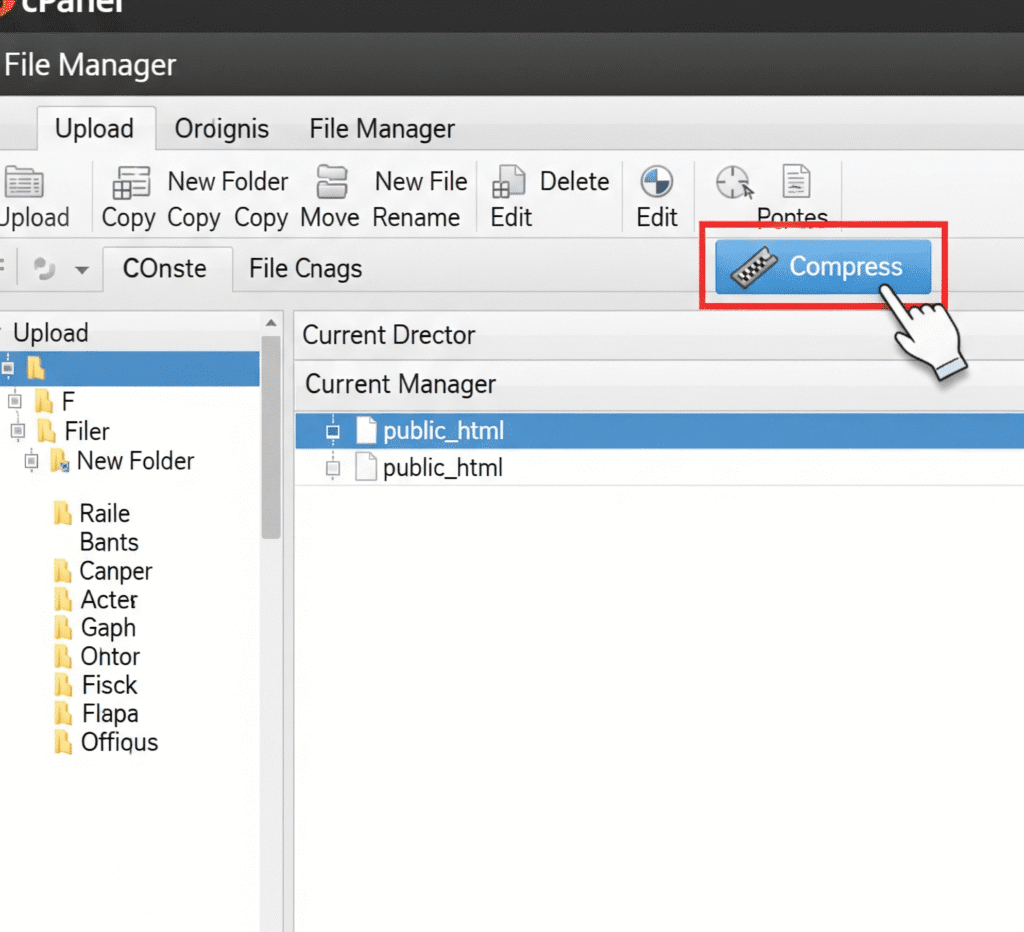The width and height of the screenshot is (1024, 932).
Task: Open the Offiqus folder
Action: click(x=120, y=743)
